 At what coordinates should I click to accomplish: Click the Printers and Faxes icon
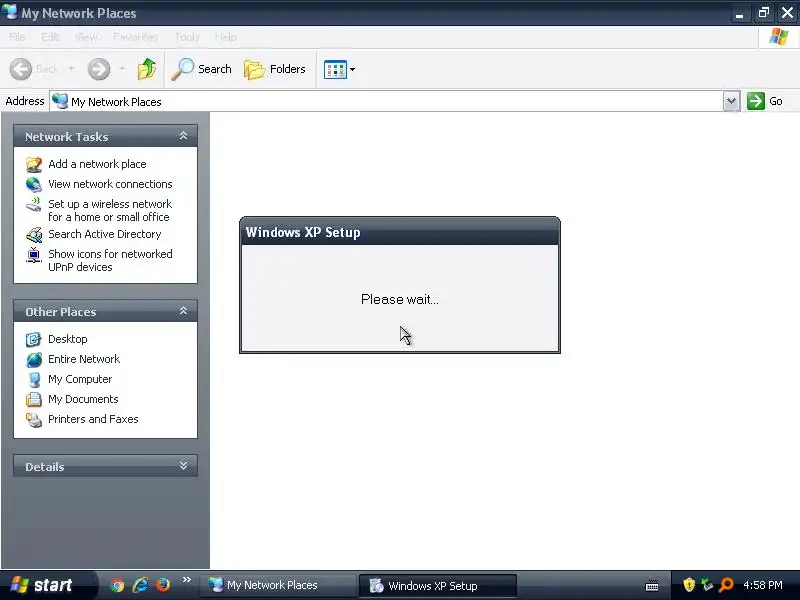pyautogui.click(x=34, y=419)
